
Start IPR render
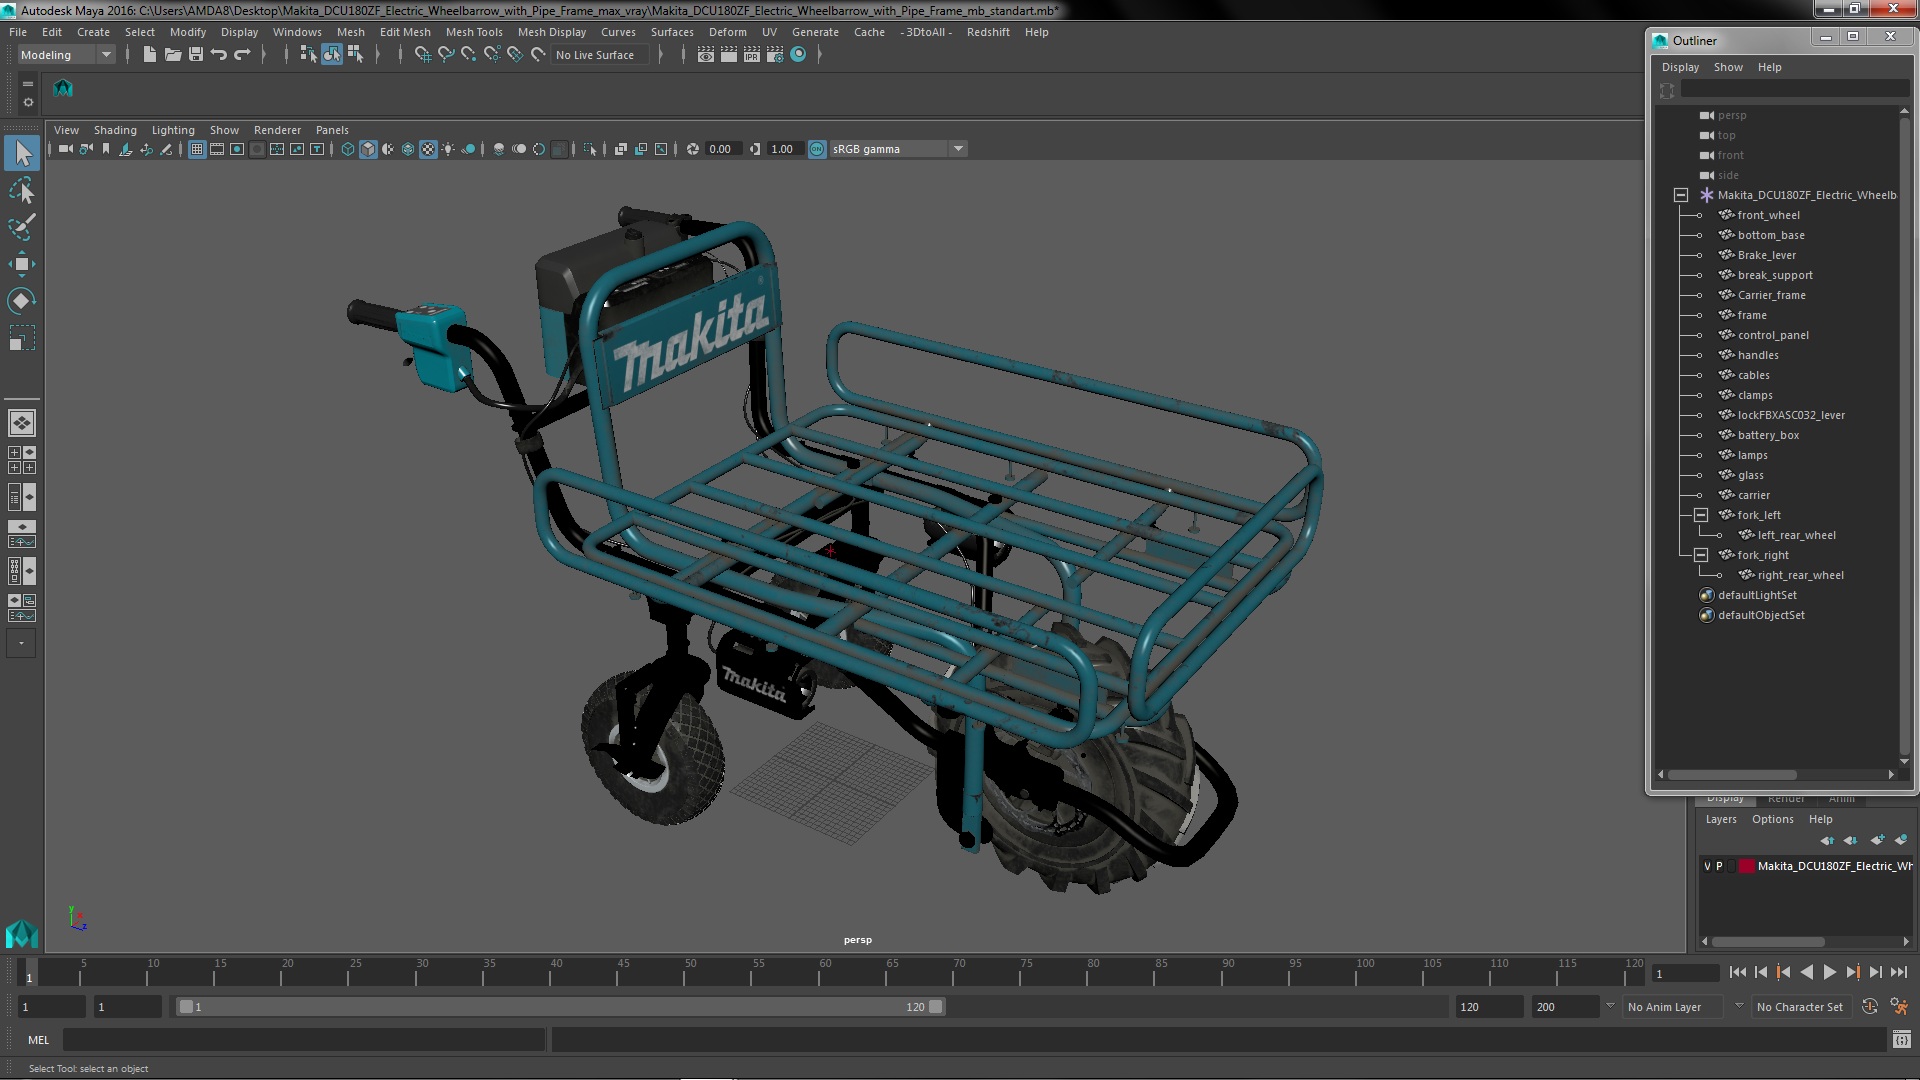click(x=752, y=55)
